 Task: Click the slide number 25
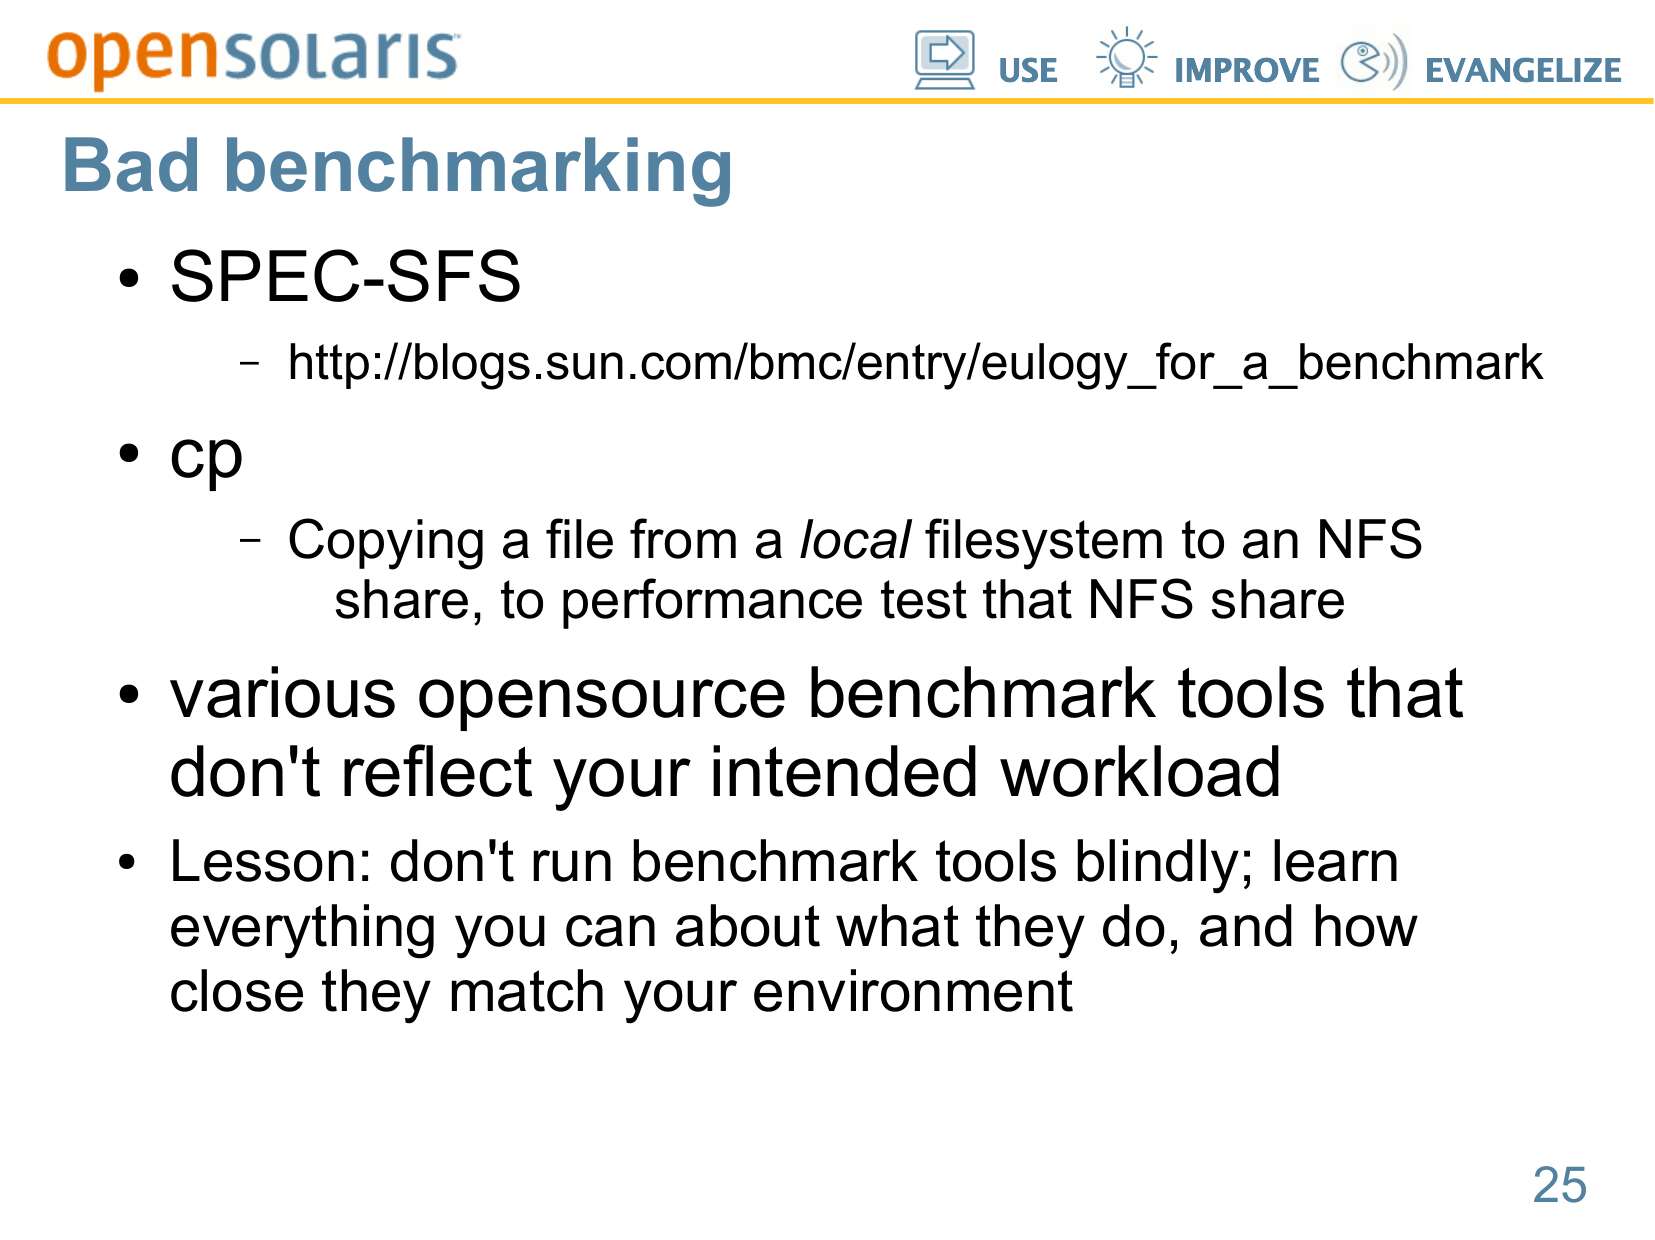pyautogui.click(x=1559, y=1185)
